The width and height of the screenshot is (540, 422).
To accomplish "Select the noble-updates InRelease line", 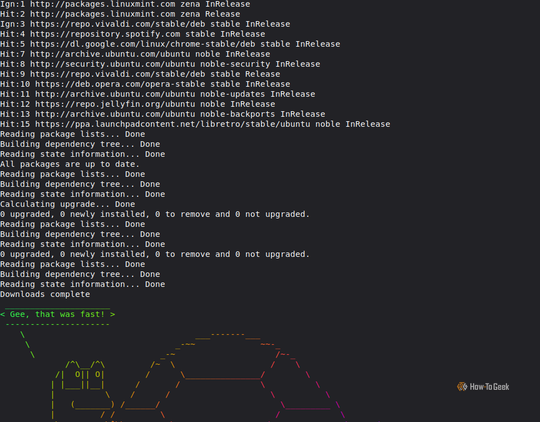I will tap(158, 94).
